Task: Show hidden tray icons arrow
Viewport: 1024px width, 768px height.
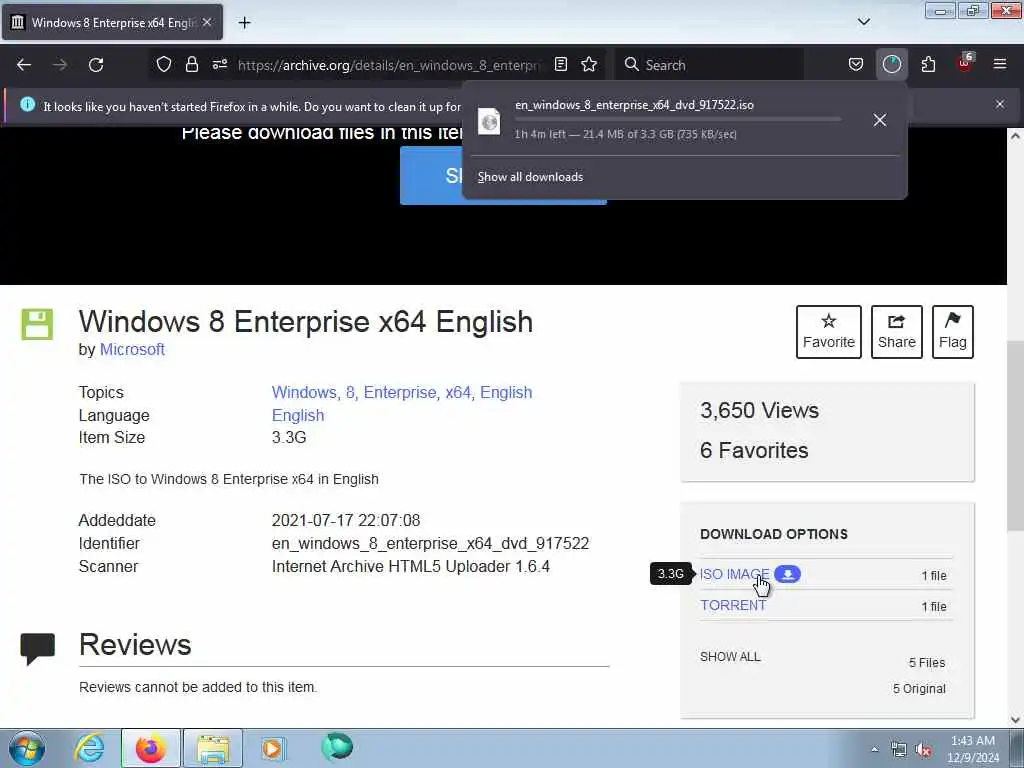Action: (874, 749)
